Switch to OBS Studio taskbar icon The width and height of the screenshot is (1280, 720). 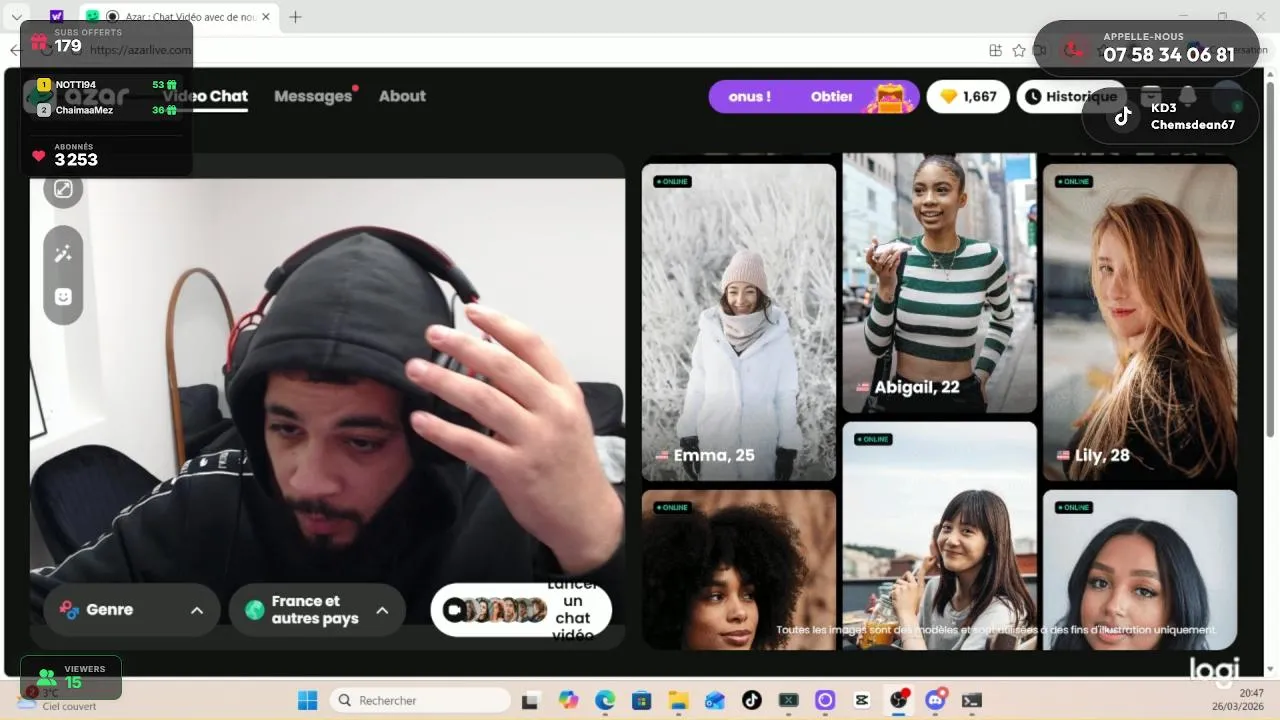pyautogui.click(x=899, y=700)
